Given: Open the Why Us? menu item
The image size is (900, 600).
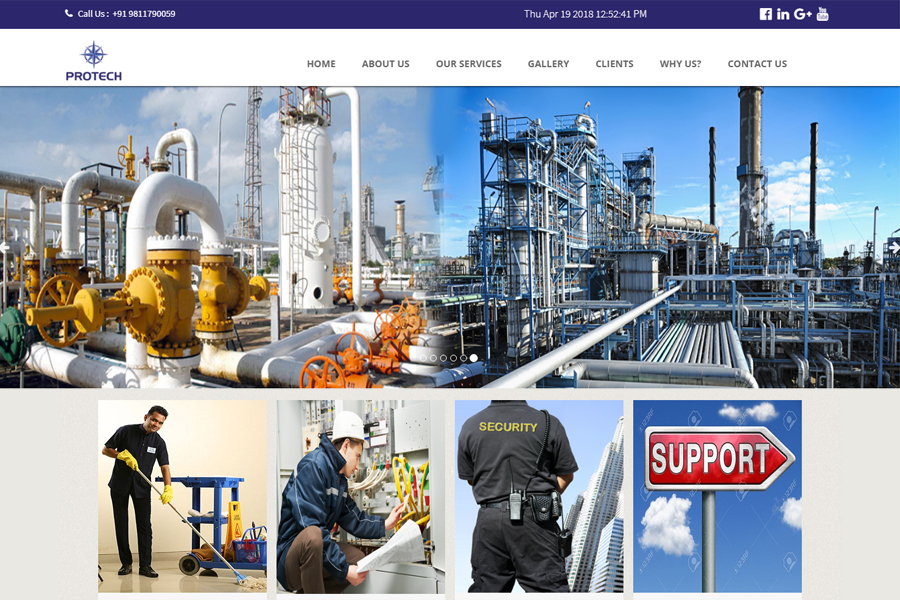Looking at the screenshot, I should point(680,64).
